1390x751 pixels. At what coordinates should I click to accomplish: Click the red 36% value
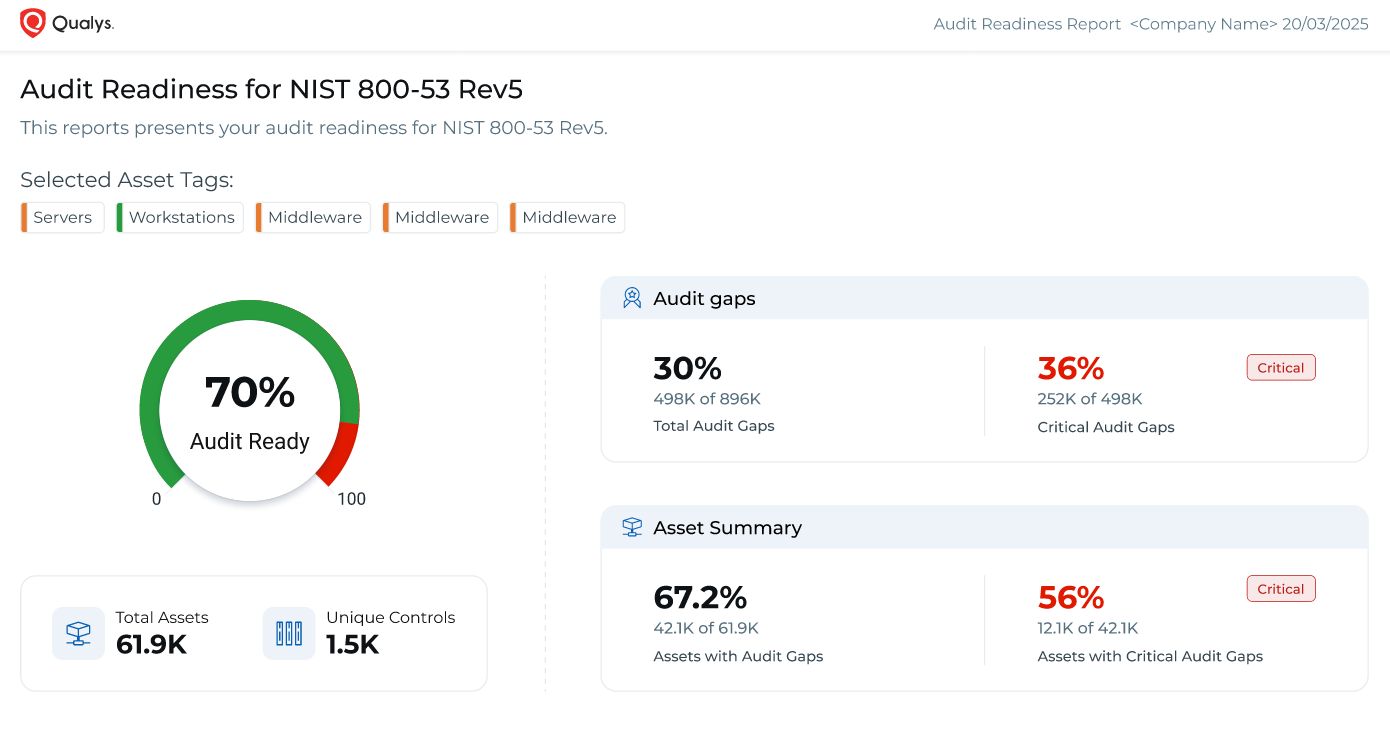coord(1071,369)
